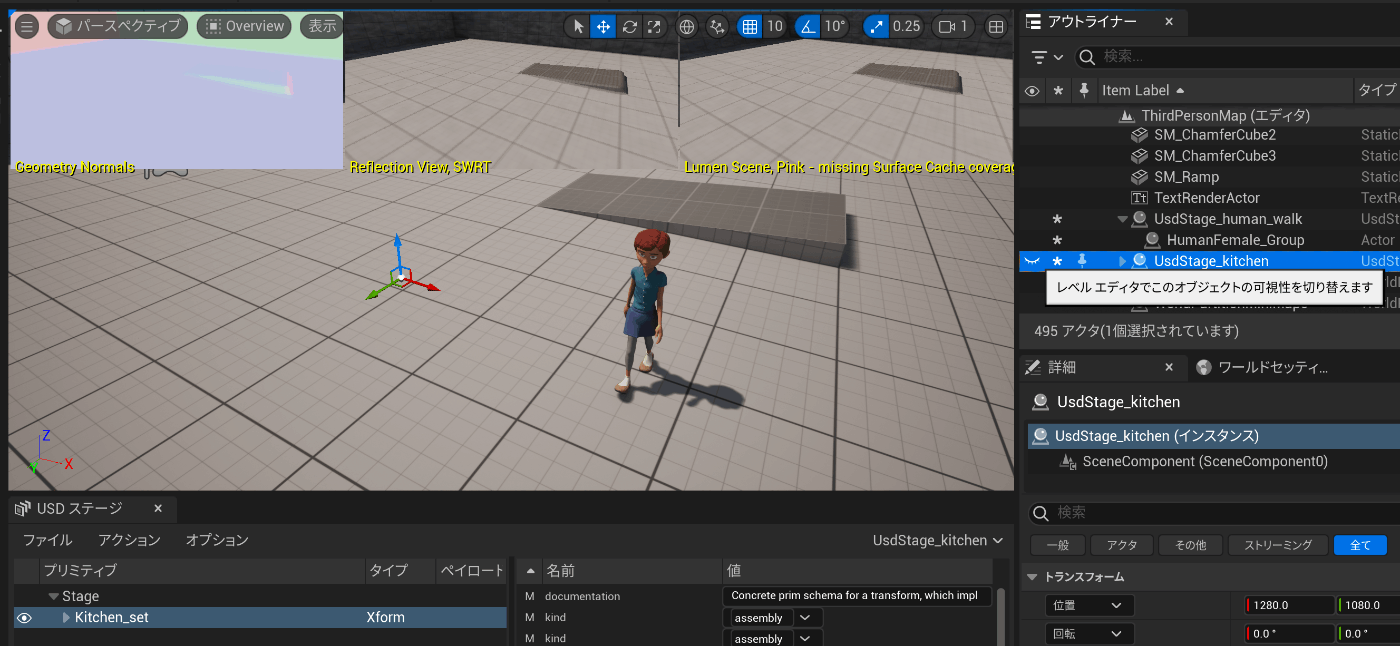Activate the Scale gizmo tool
1400x646 pixels.
pos(654,27)
